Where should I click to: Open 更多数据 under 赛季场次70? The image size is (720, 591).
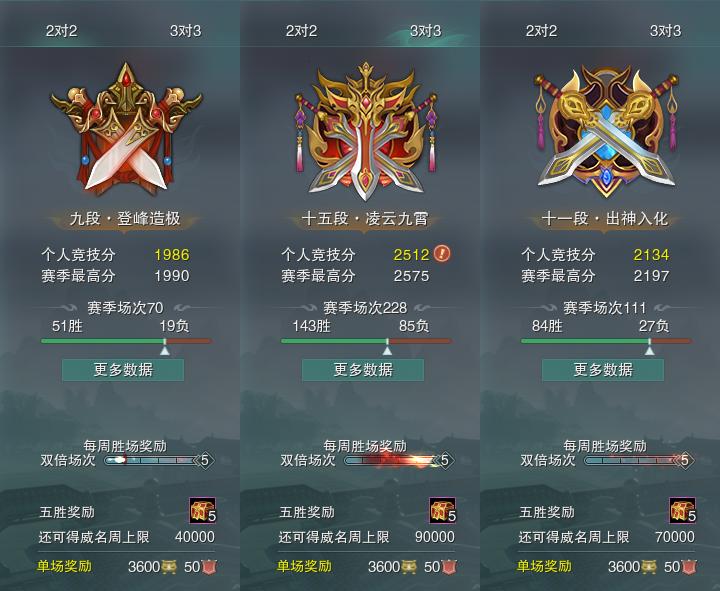[123, 370]
